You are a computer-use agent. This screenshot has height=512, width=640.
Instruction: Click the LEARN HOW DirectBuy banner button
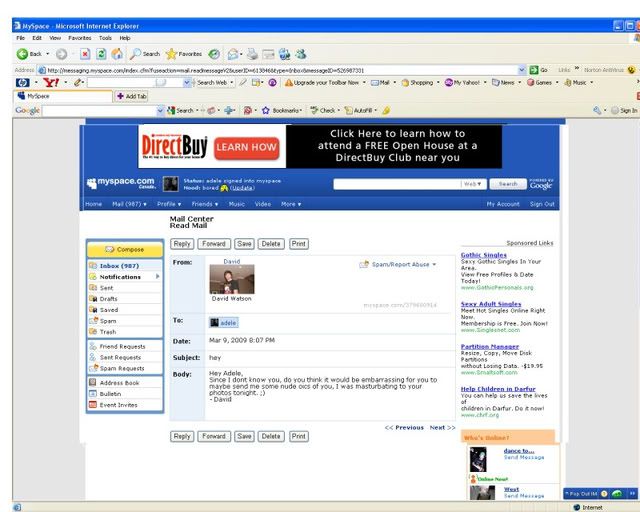(247, 147)
